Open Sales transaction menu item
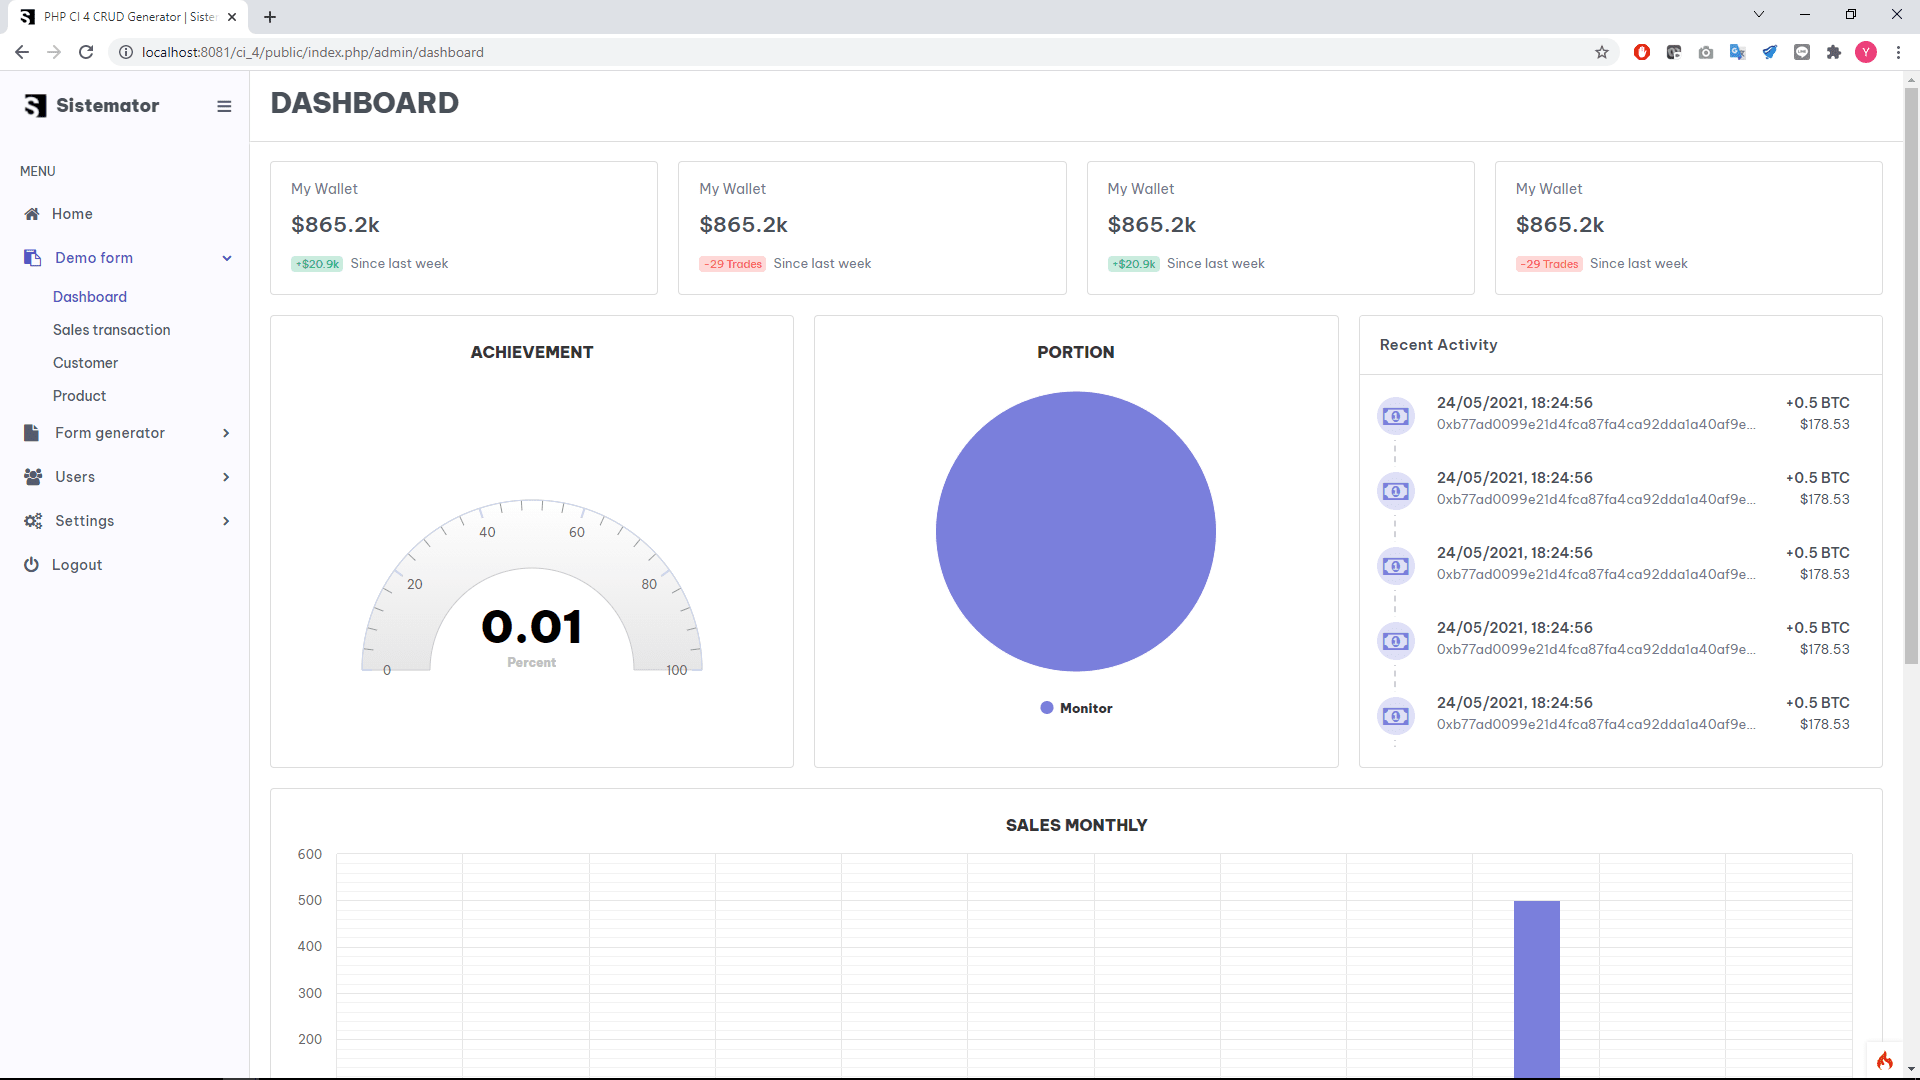This screenshot has width=1920, height=1080. click(111, 330)
